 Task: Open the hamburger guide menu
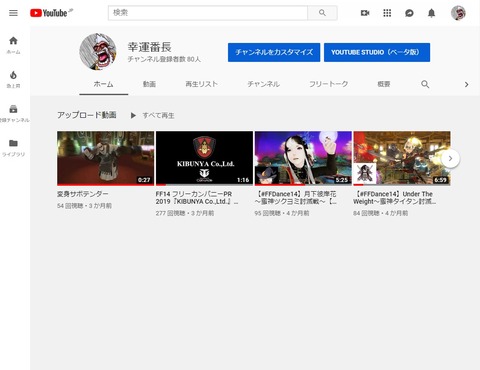(x=13, y=13)
